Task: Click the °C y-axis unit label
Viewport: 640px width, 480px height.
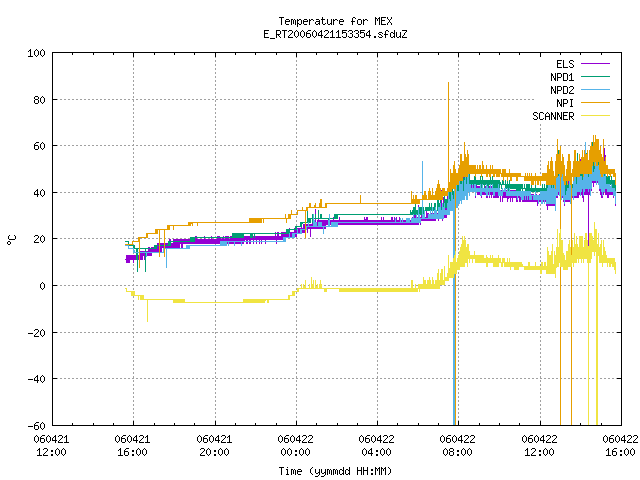Action: click(11, 240)
